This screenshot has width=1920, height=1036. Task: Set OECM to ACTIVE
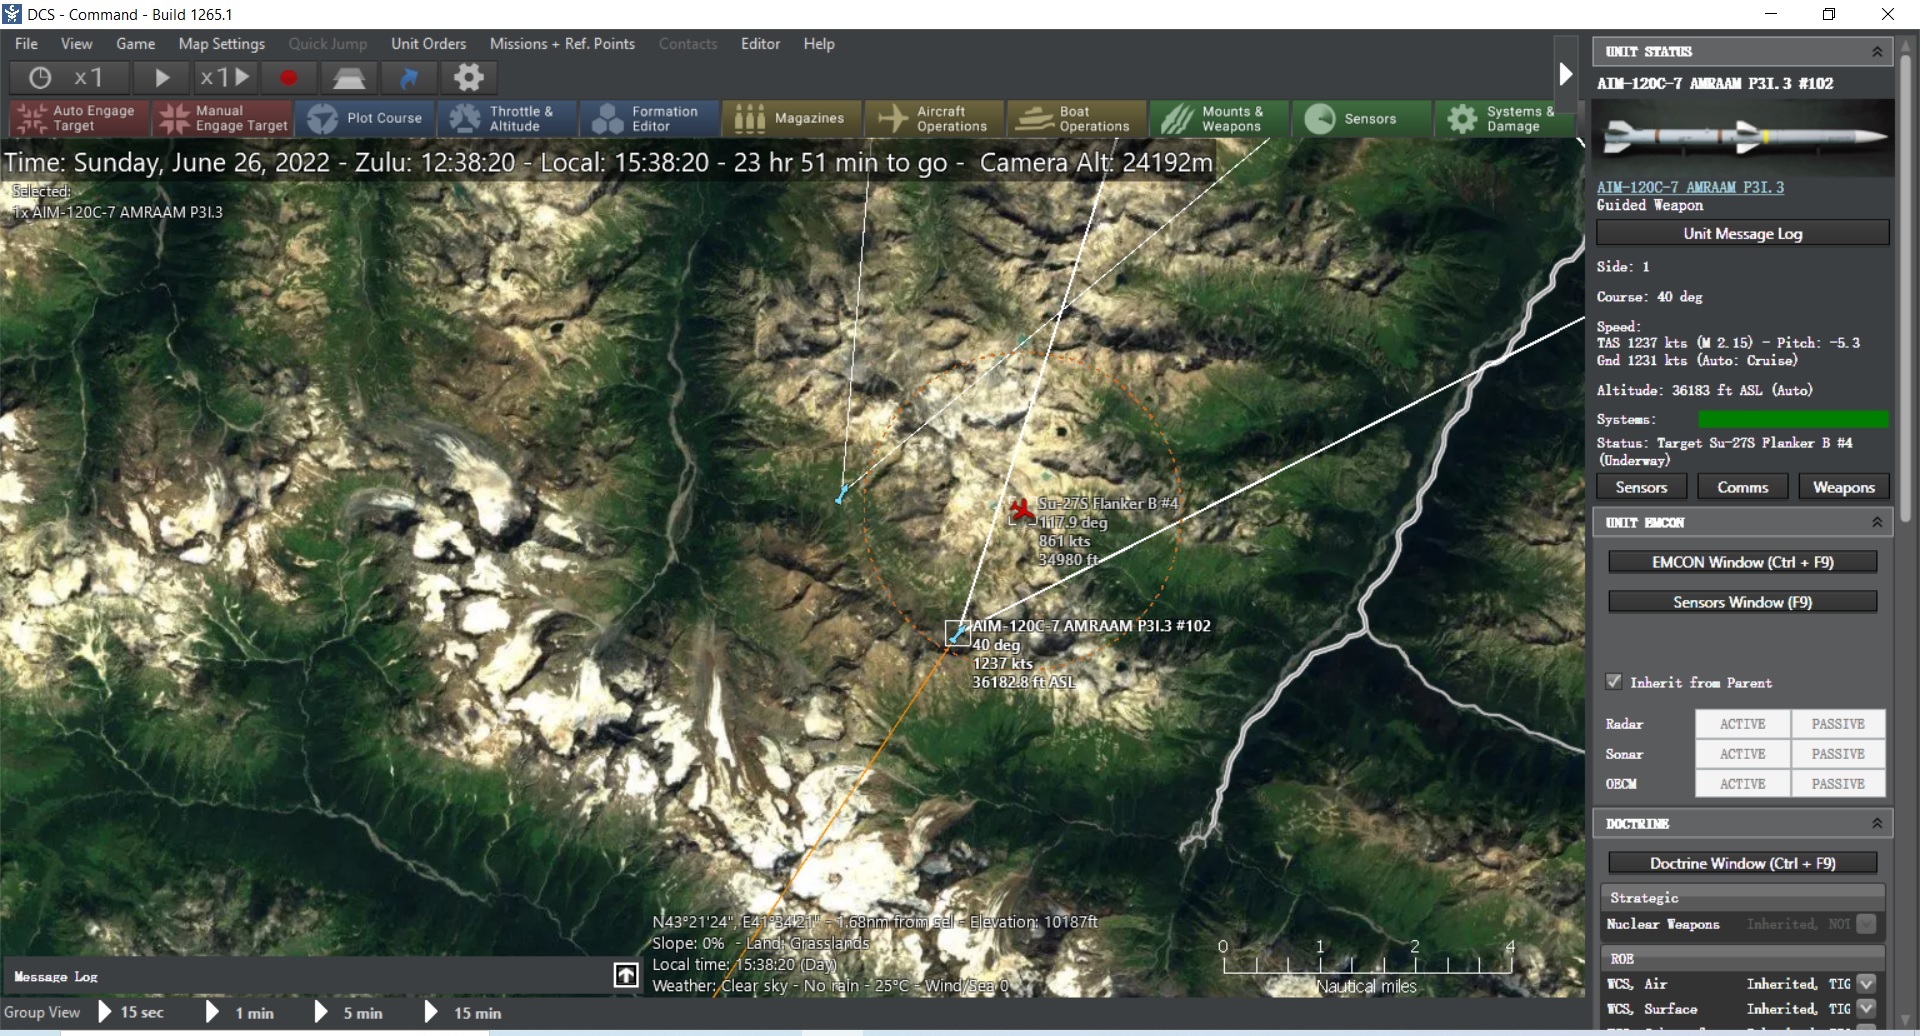pos(1742,784)
